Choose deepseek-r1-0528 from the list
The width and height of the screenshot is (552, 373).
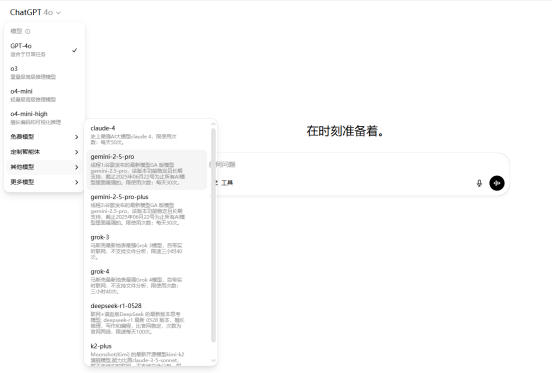click(x=147, y=319)
